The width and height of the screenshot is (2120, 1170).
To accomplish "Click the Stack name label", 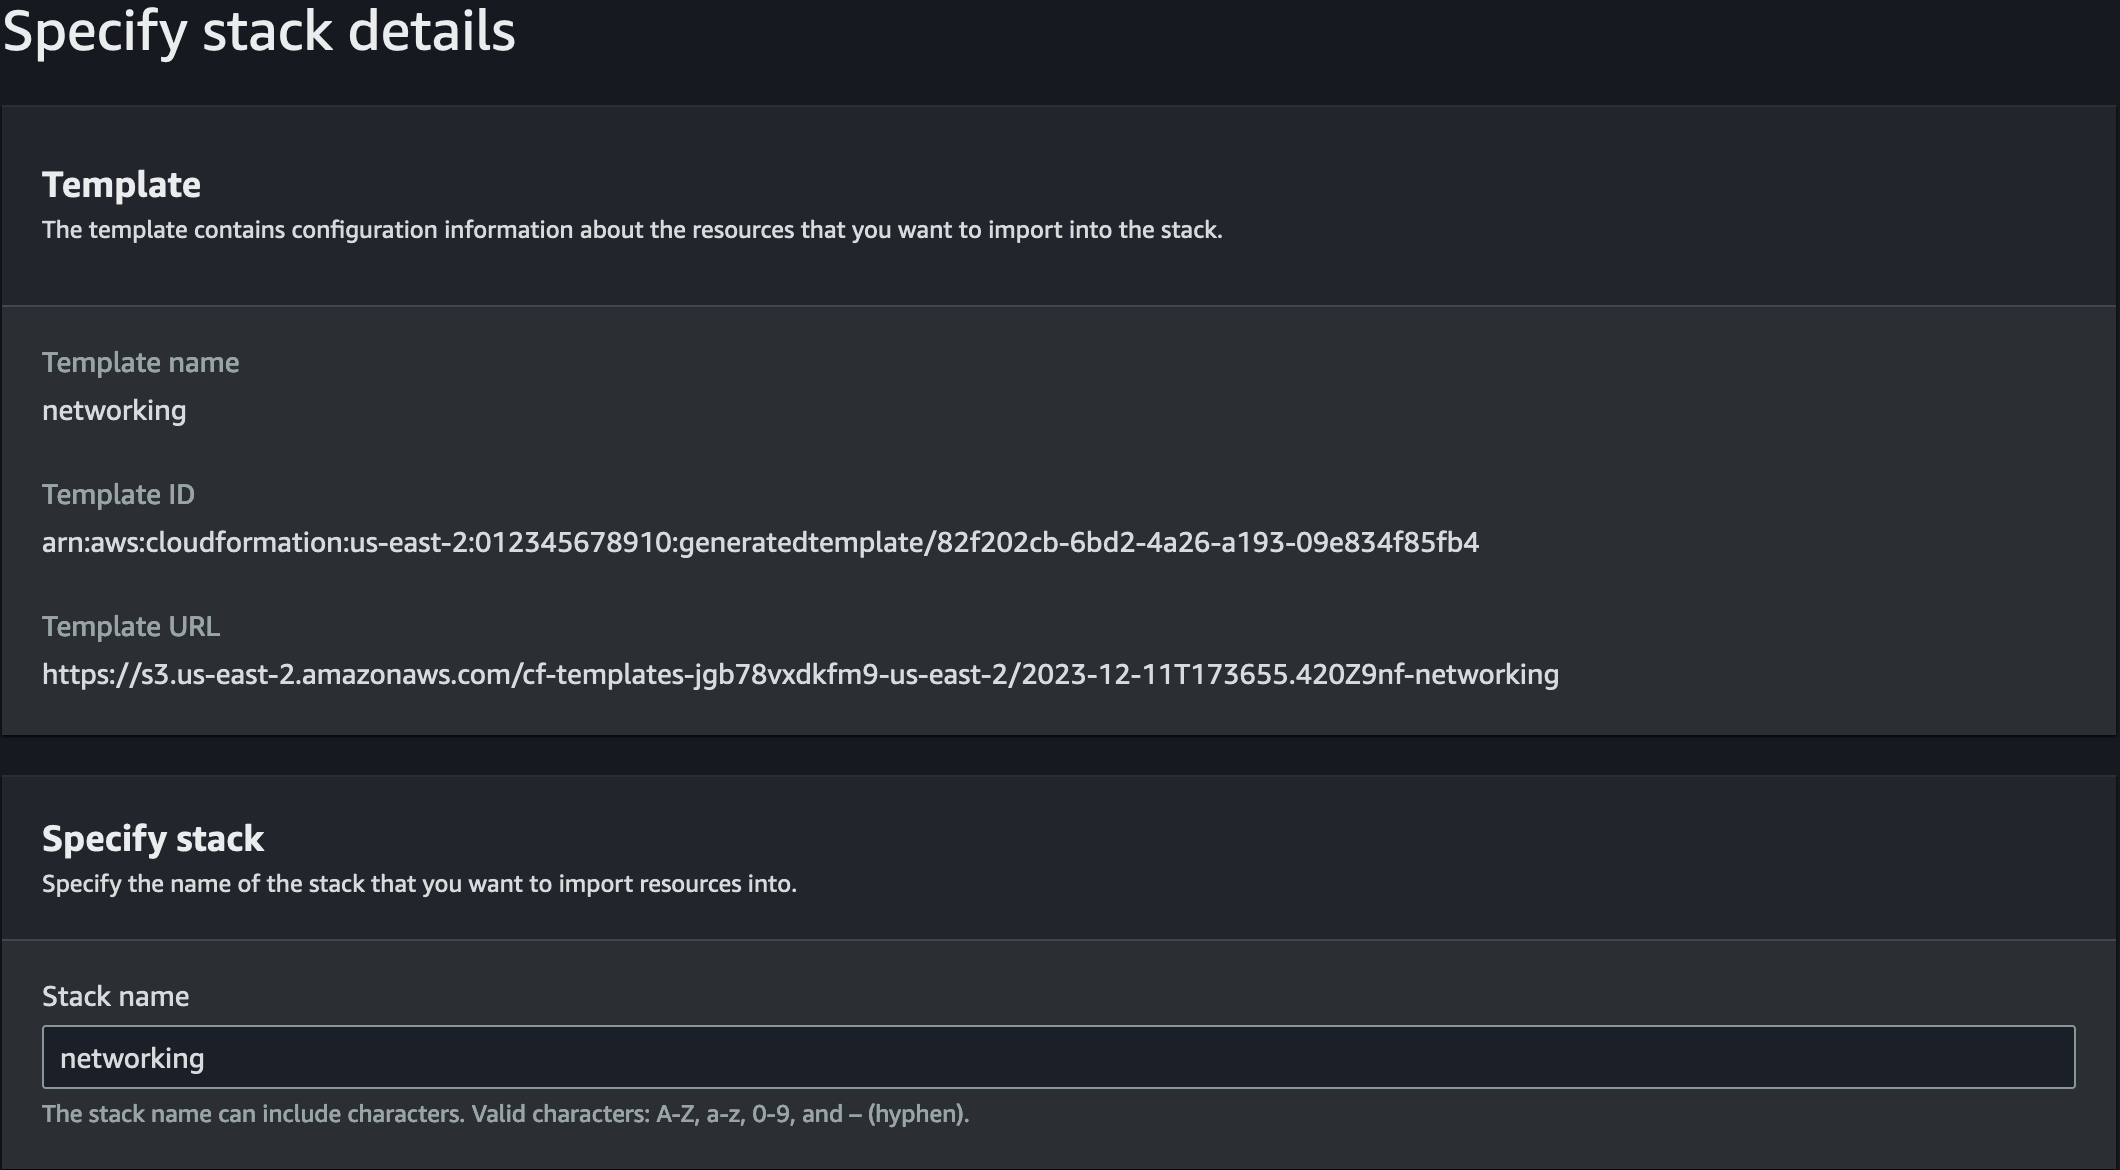I will [x=115, y=995].
